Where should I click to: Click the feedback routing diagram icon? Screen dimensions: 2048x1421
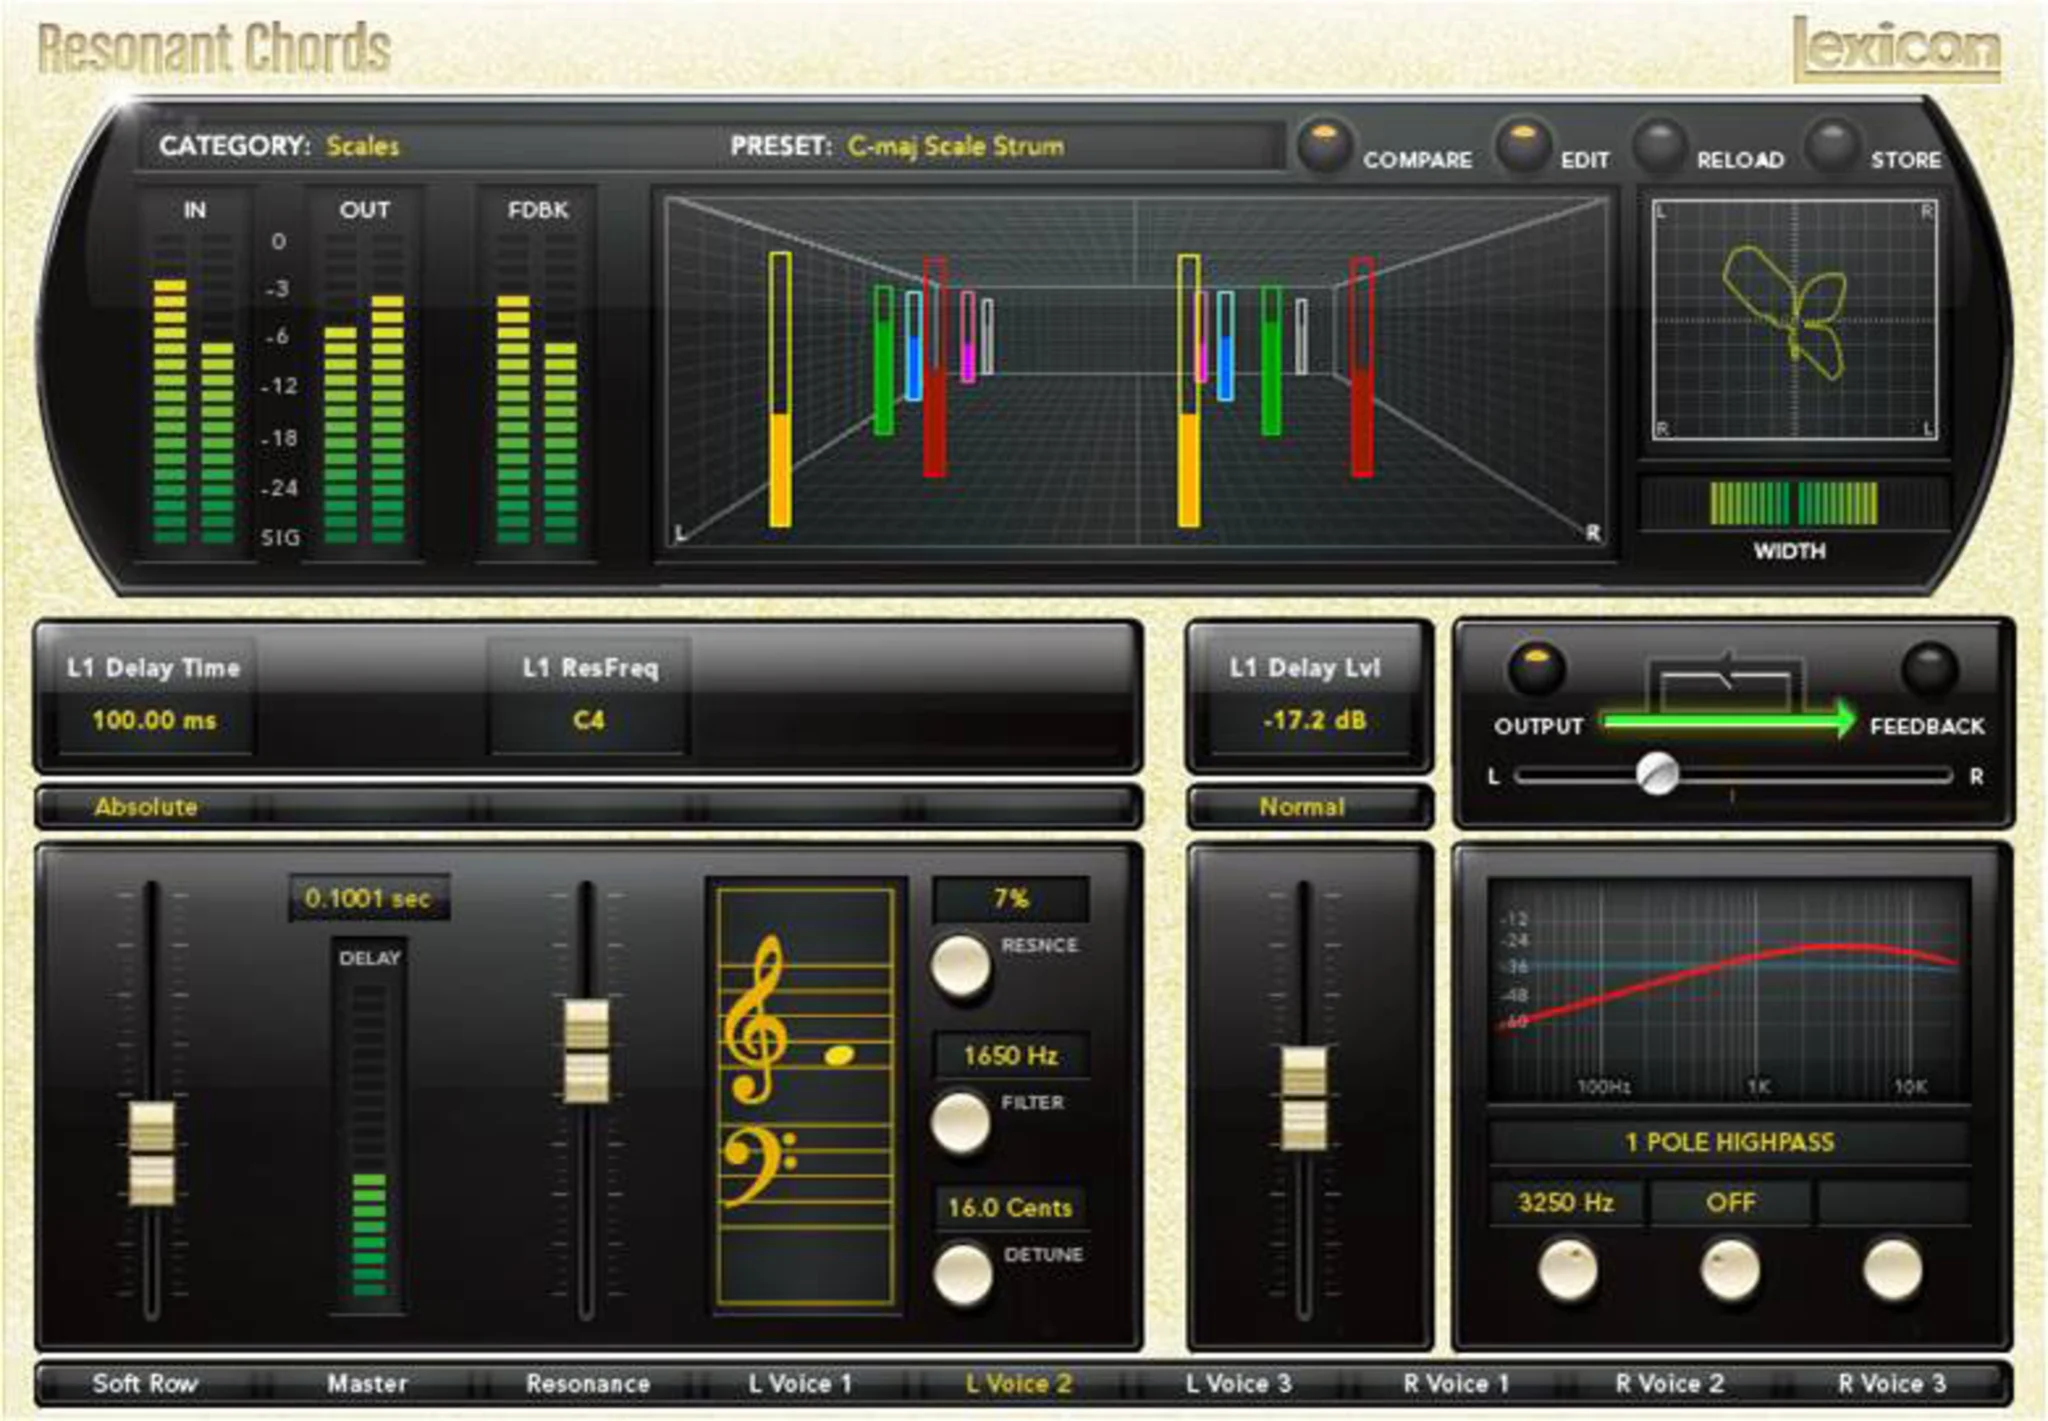click(1724, 680)
